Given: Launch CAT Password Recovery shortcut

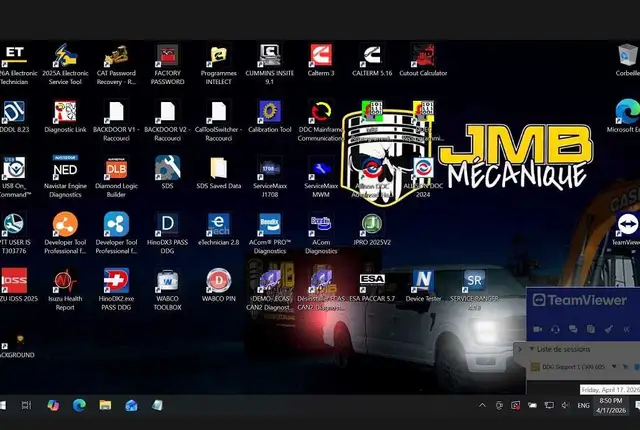Looking at the screenshot, I should tap(116, 64).
